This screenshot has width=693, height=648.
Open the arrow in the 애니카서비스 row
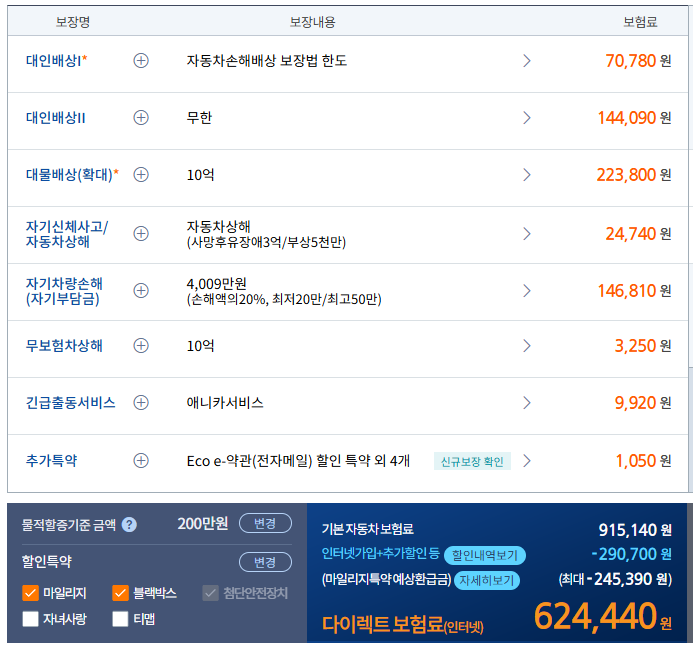pos(526,402)
